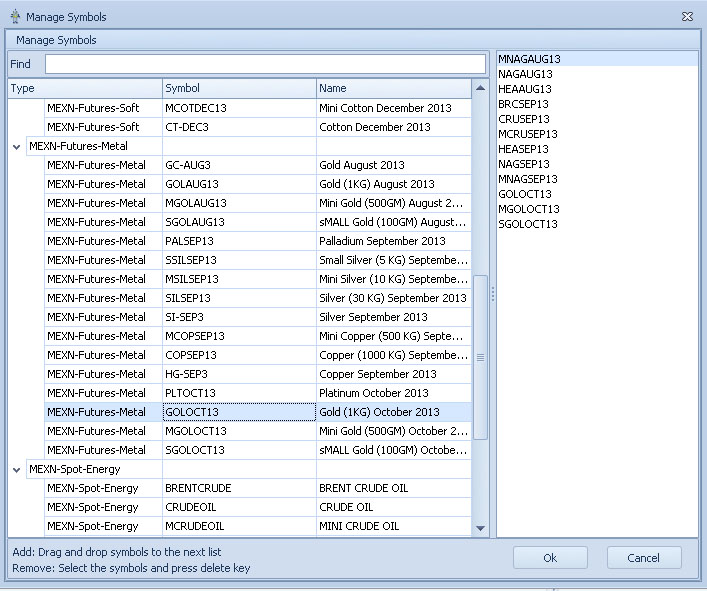Collapse the MEXN-Spot-Energy group
The image size is (707, 591).
point(17,469)
